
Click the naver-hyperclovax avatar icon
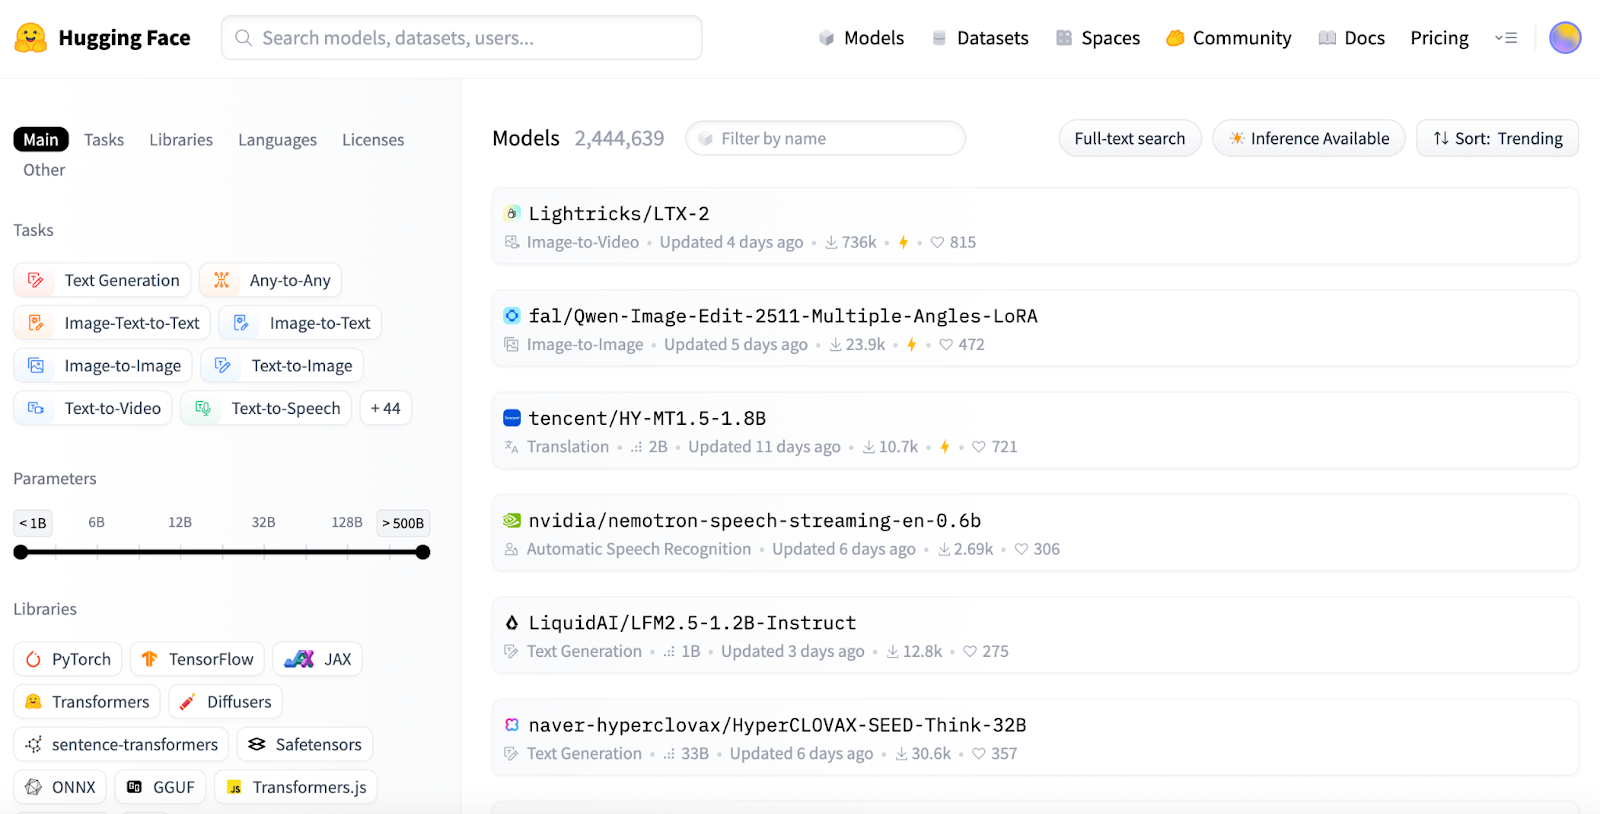[x=512, y=725]
